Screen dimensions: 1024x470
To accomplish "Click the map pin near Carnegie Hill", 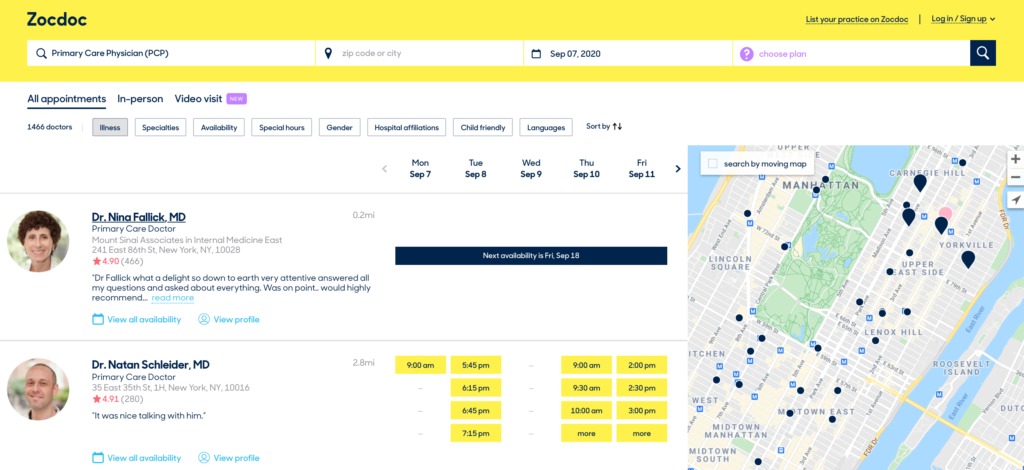I will (x=920, y=183).
